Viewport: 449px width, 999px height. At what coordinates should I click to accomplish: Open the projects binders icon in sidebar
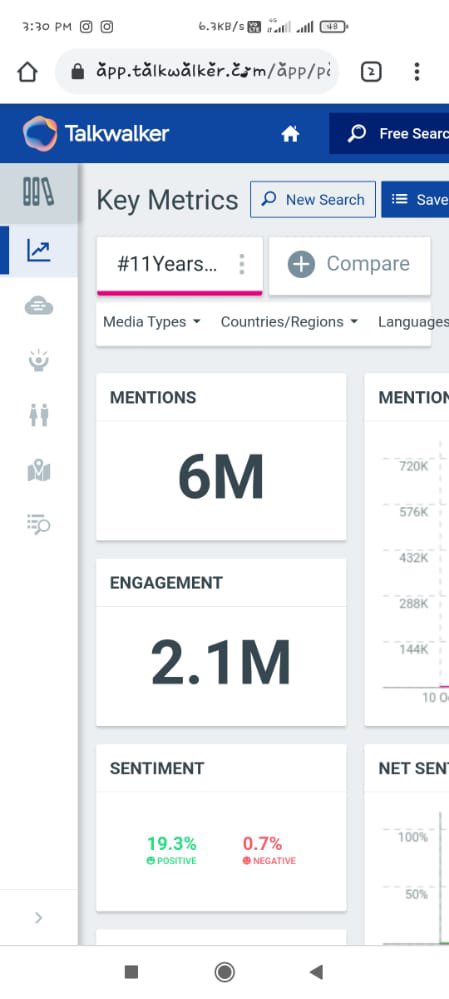point(39,192)
